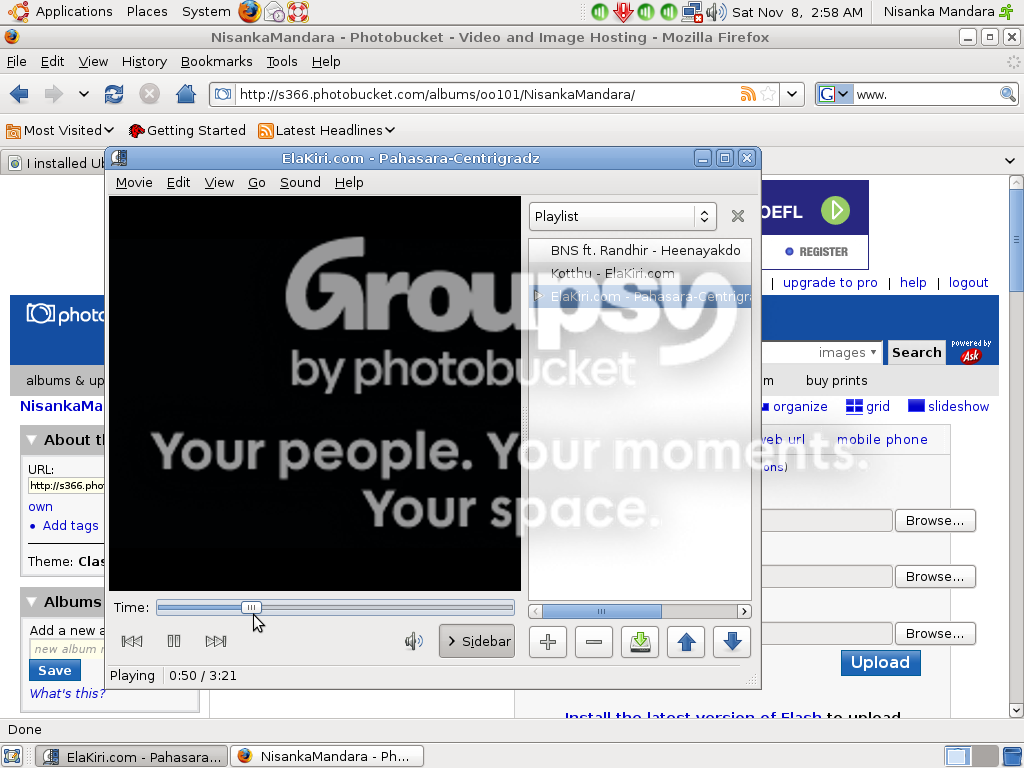The width and height of the screenshot is (1024, 768).
Task: Open system volume applet in panel
Action: coord(716,11)
